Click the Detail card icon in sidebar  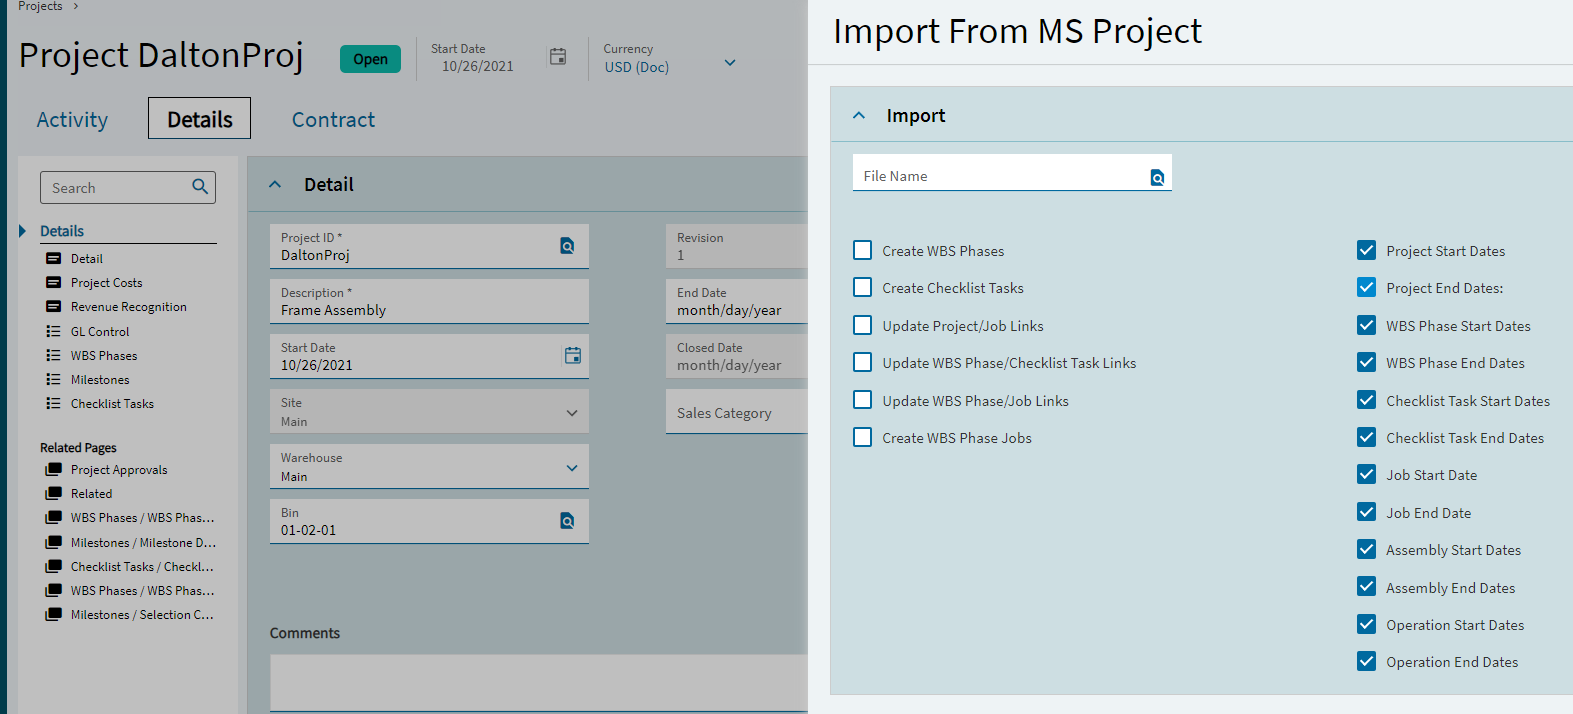[x=54, y=258]
